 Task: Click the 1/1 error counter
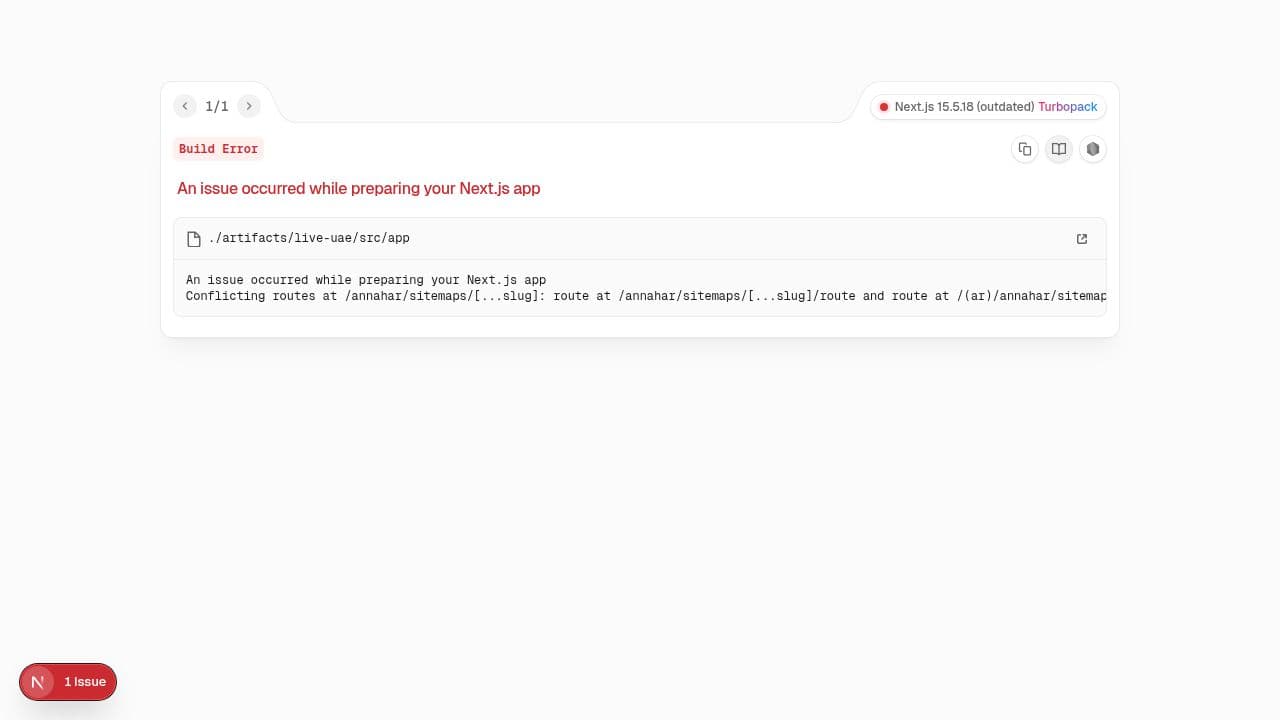coord(217,106)
